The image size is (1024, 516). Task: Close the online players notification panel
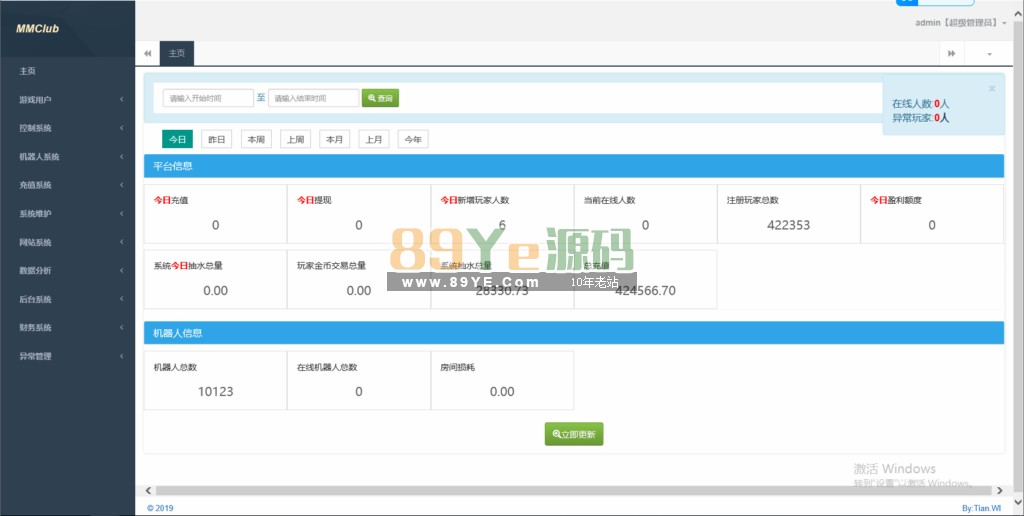tap(991, 89)
